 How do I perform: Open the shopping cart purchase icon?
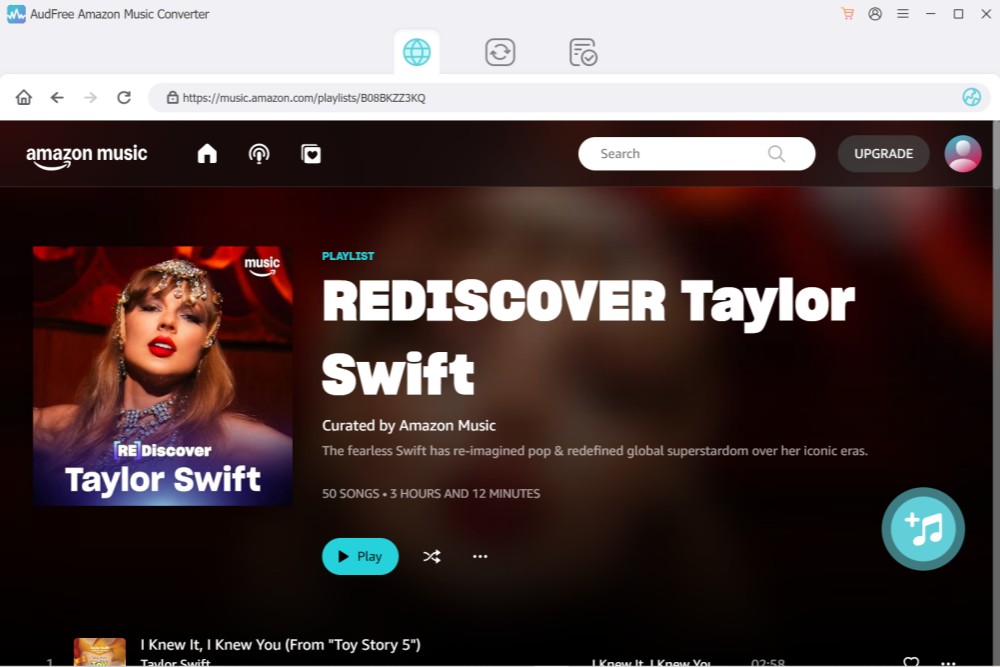tap(847, 13)
